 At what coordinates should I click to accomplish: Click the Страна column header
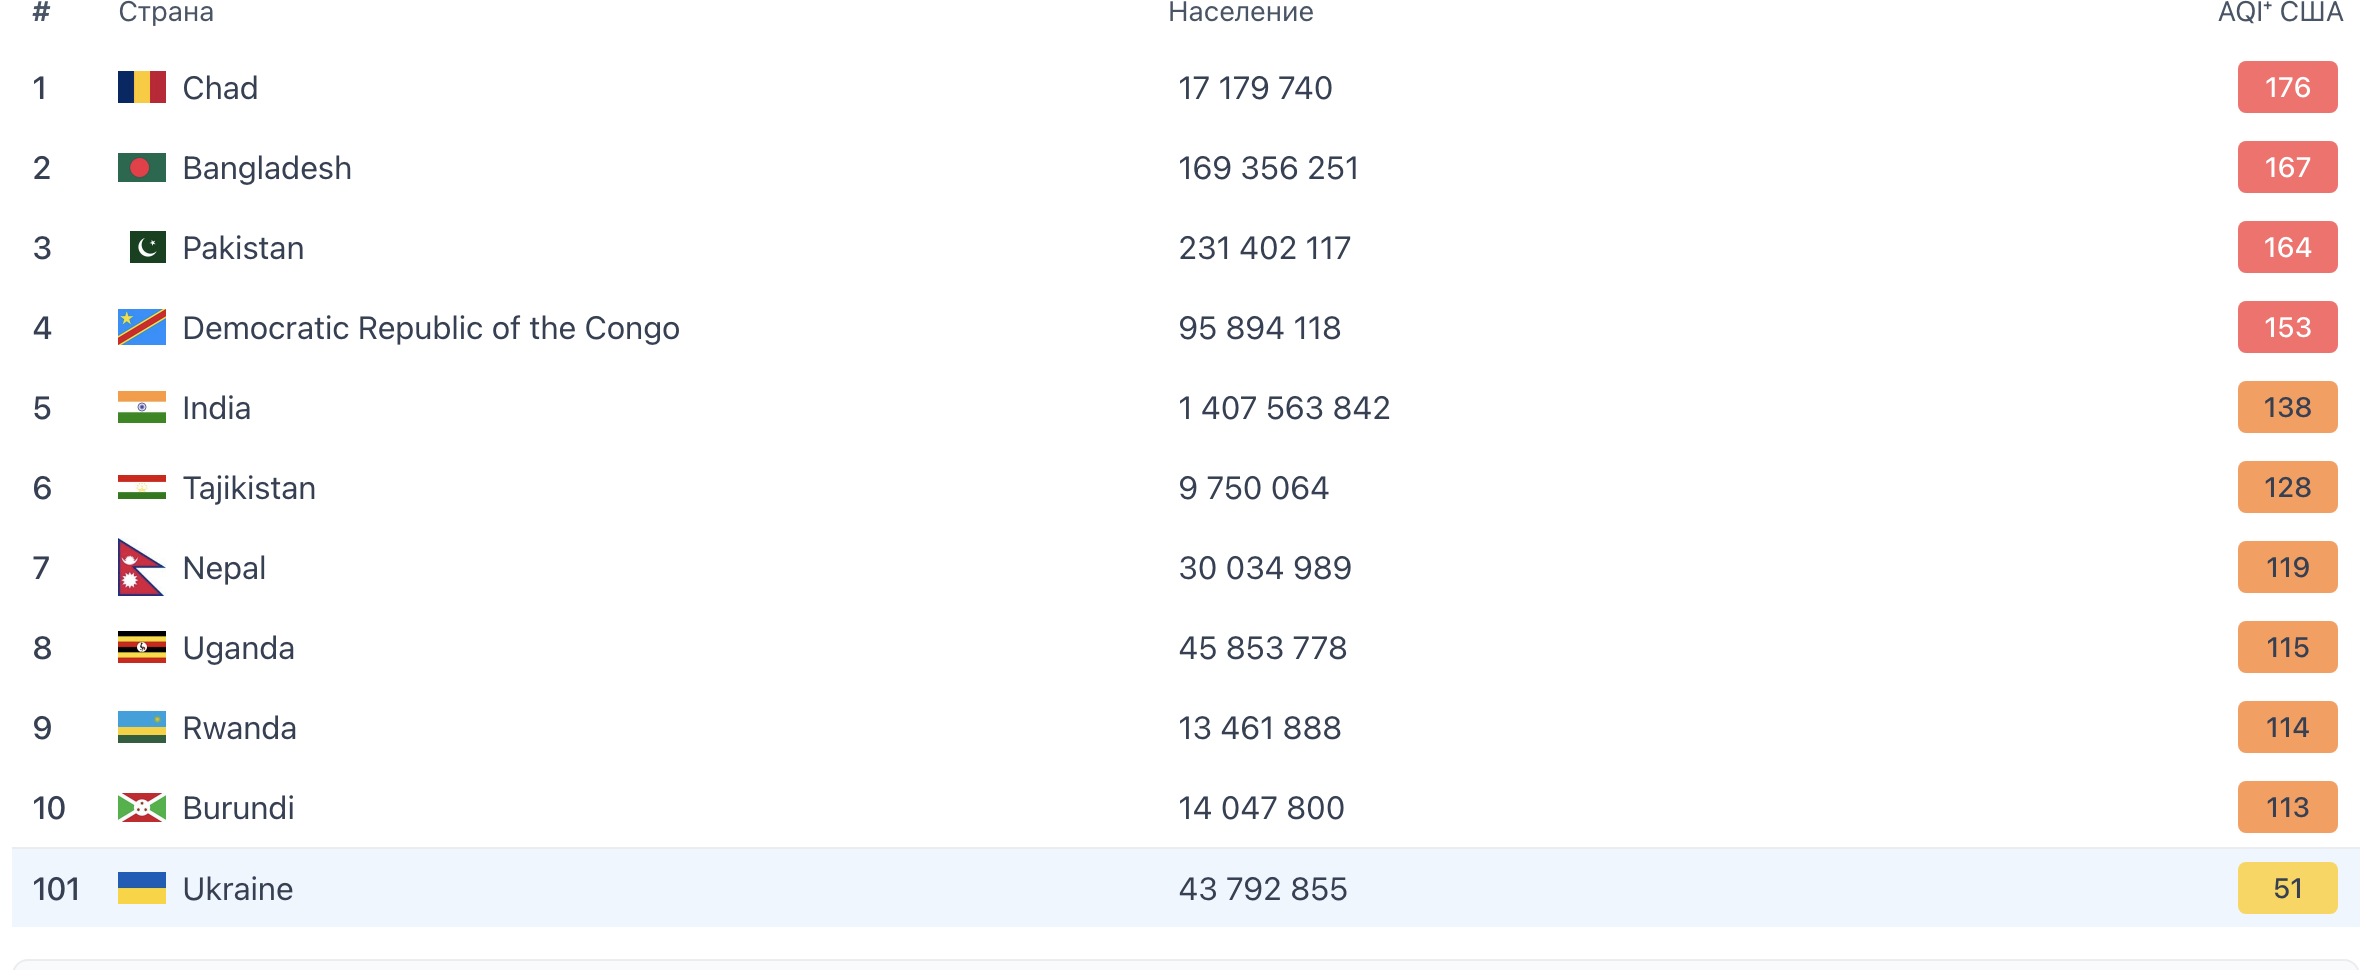click(166, 13)
